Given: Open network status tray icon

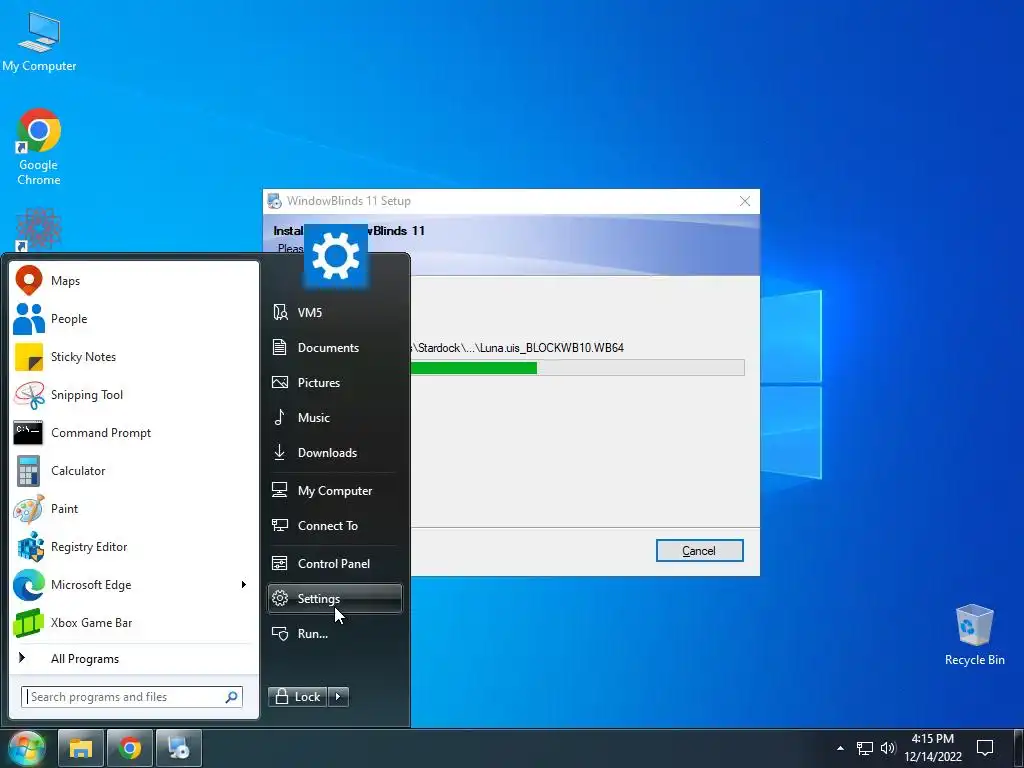Looking at the screenshot, I should click(865, 748).
